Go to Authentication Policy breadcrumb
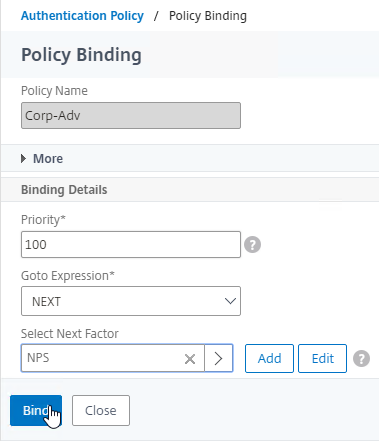 [82, 16]
